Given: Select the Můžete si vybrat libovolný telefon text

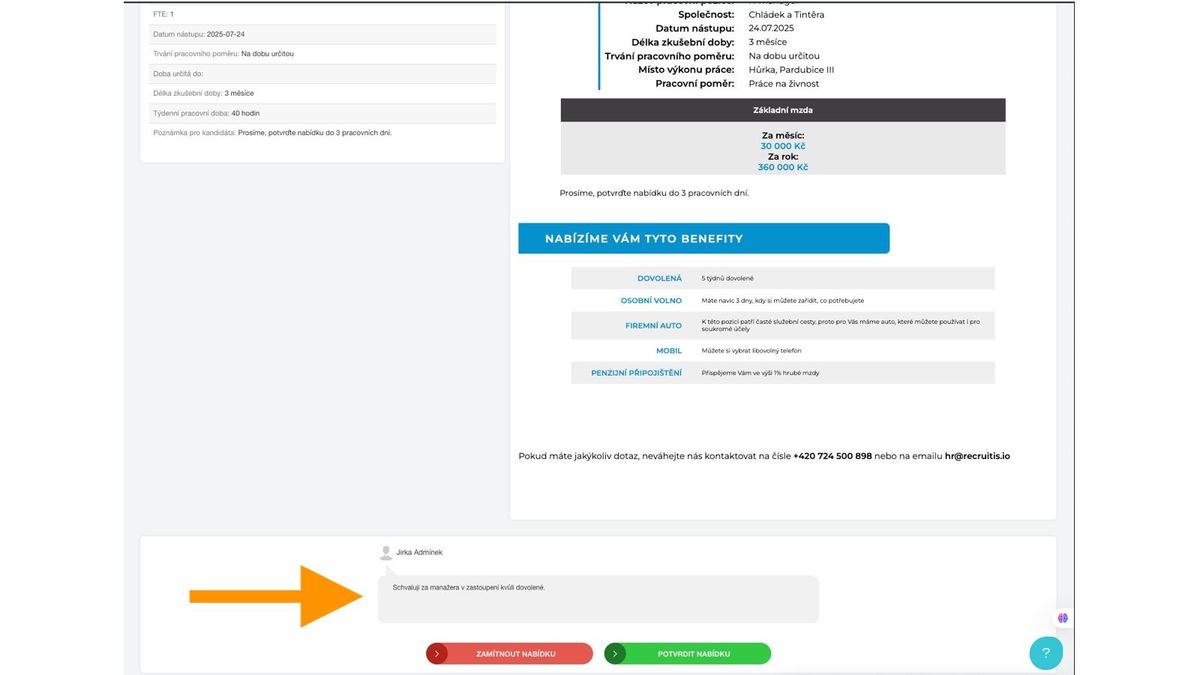Looking at the screenshot, I should (752, 351).
